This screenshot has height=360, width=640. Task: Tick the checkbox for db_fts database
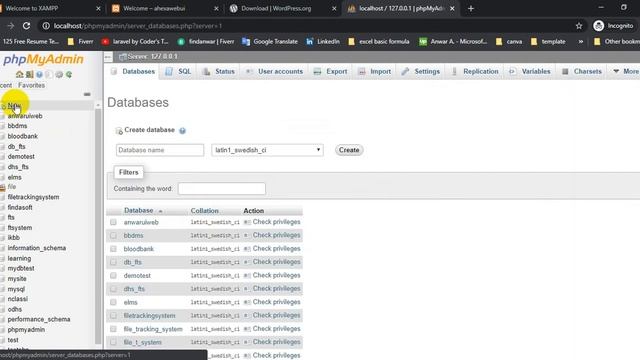tap(113, 262)
